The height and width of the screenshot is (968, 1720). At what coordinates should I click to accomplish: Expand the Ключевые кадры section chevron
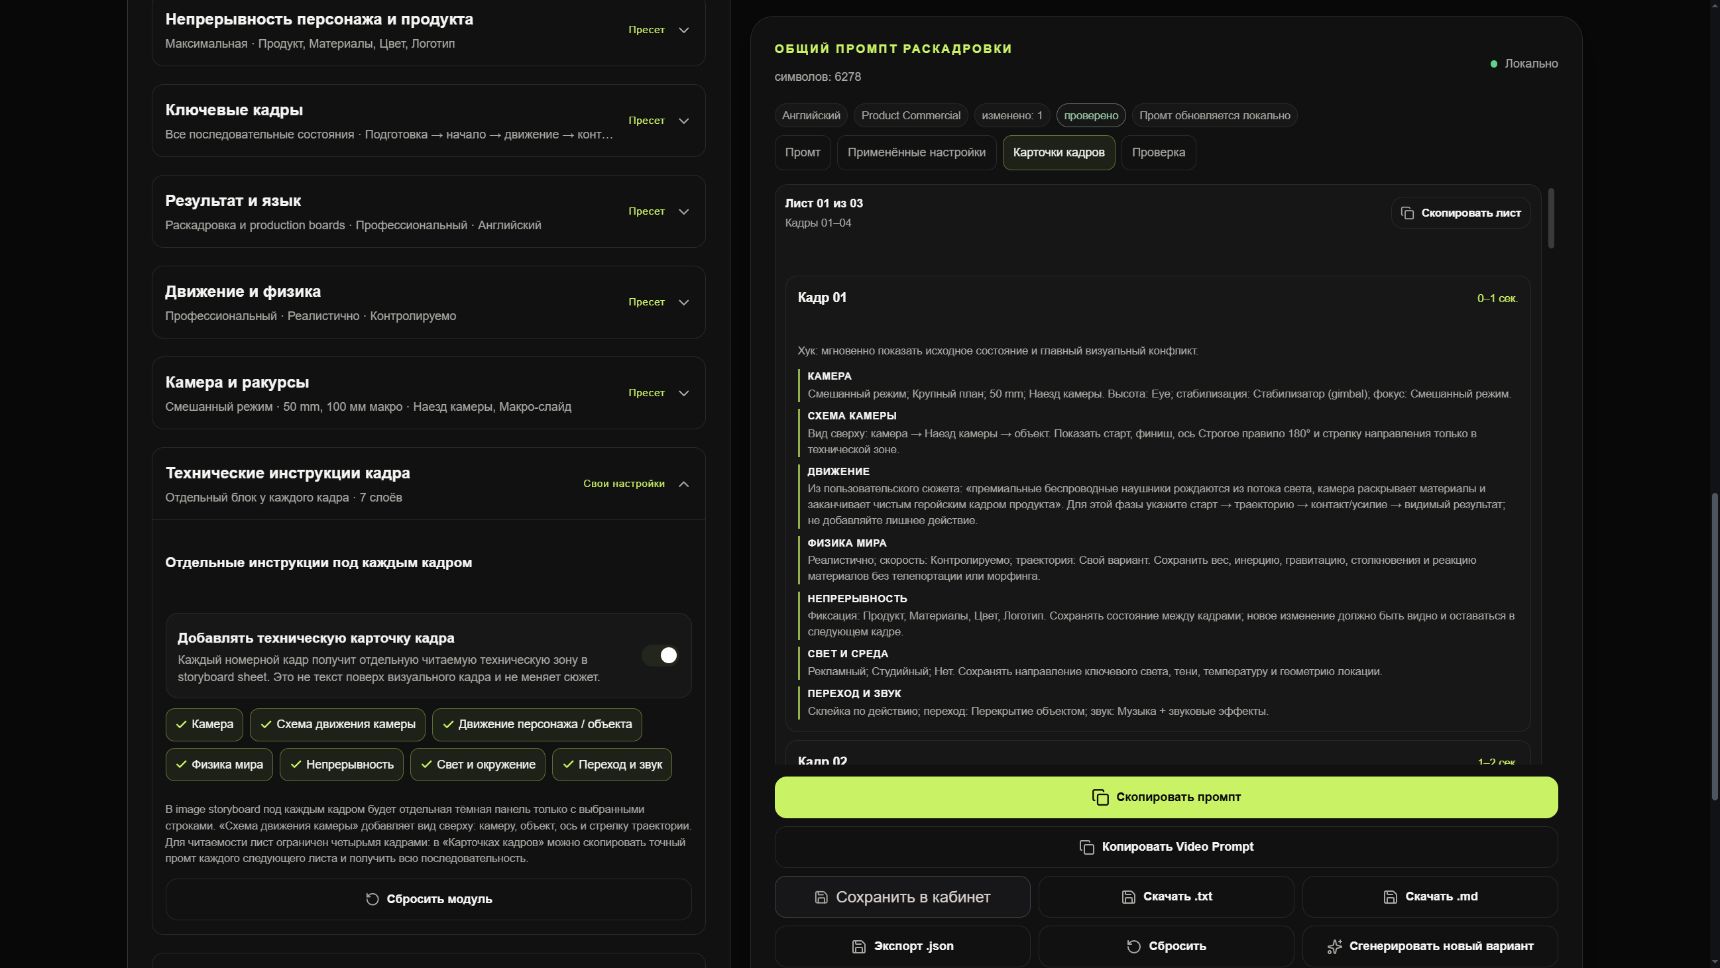click(684, 121)
